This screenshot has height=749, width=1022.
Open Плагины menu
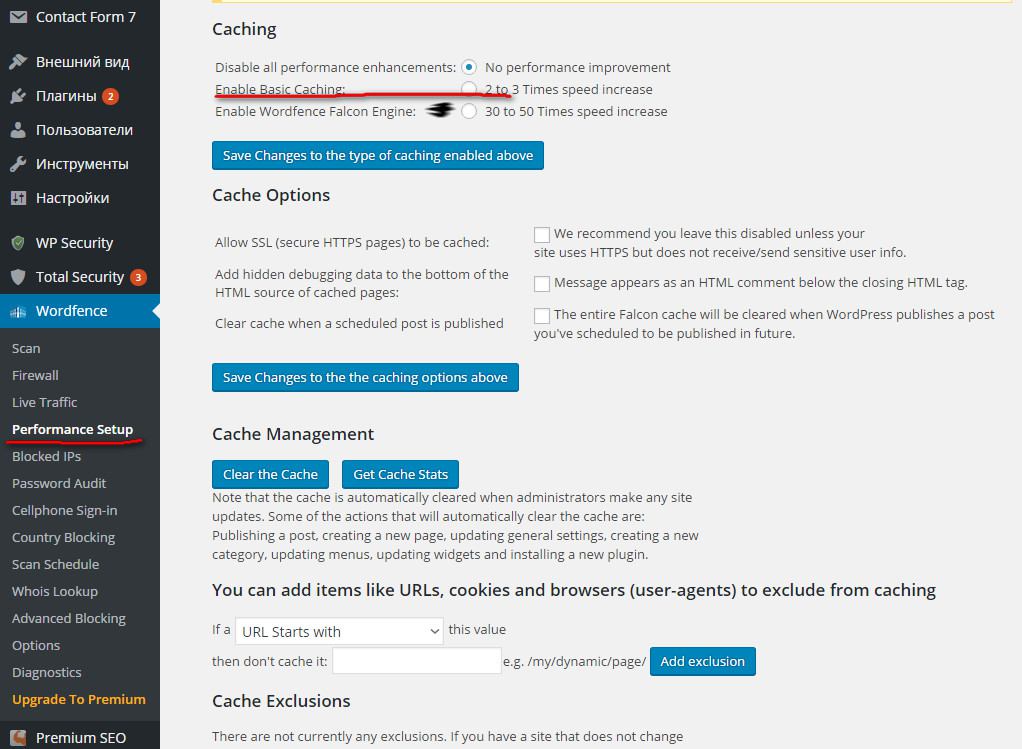click(80, 96)
